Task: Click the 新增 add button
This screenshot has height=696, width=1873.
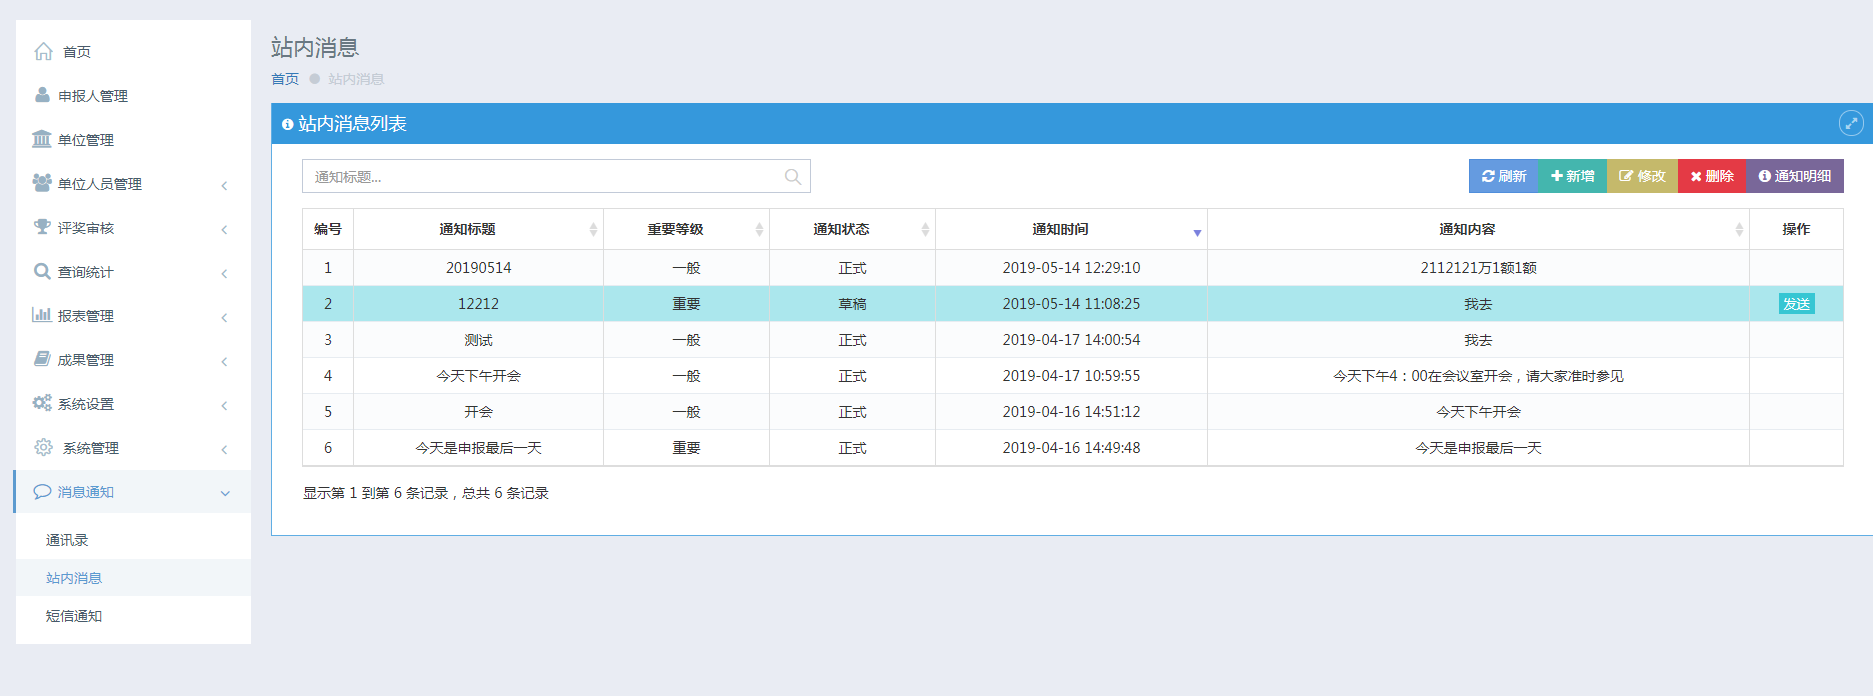Action: click(1573, 176)
